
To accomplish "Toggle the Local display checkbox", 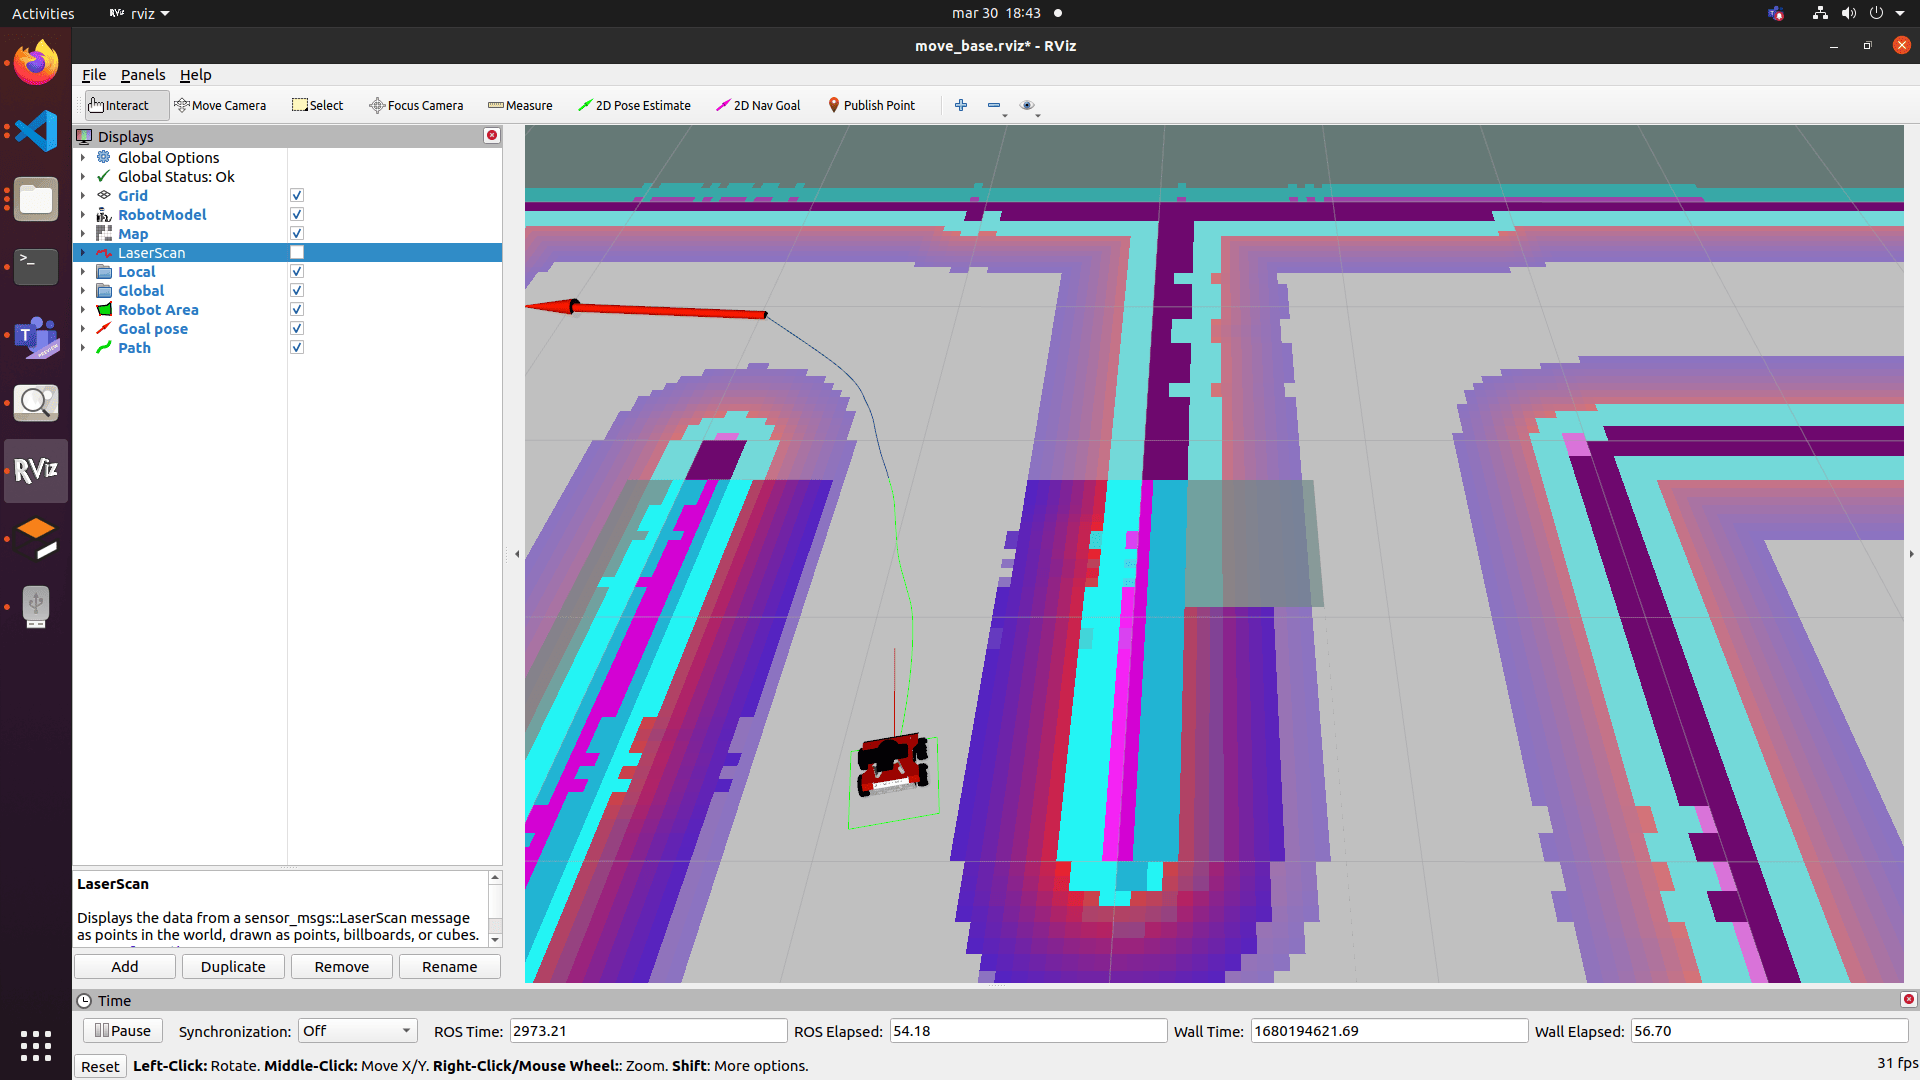I will coord(297,271).
